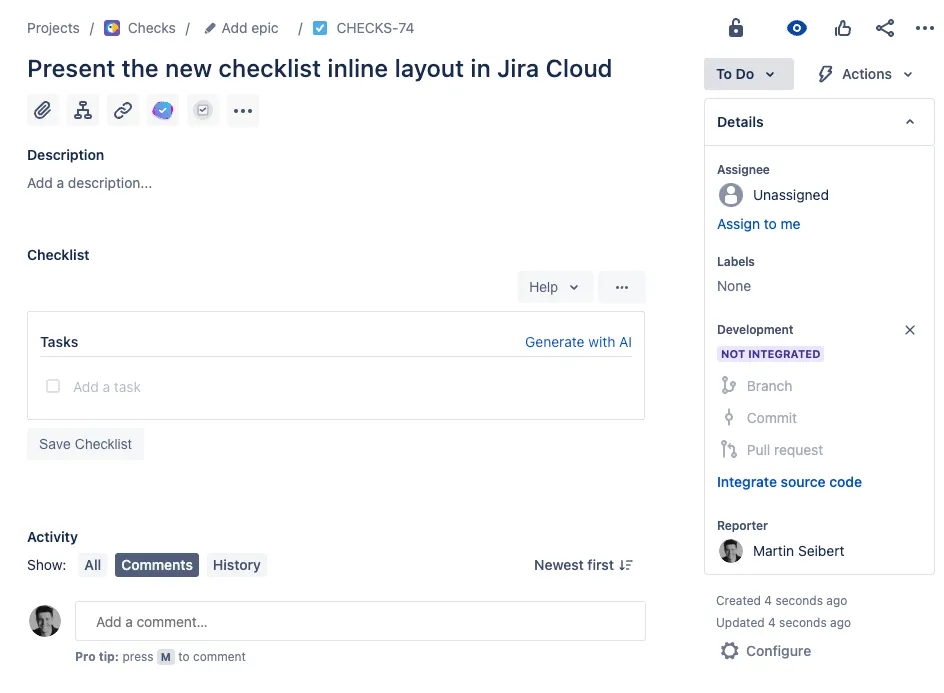Click the Add a comment box

pos(360,621)
